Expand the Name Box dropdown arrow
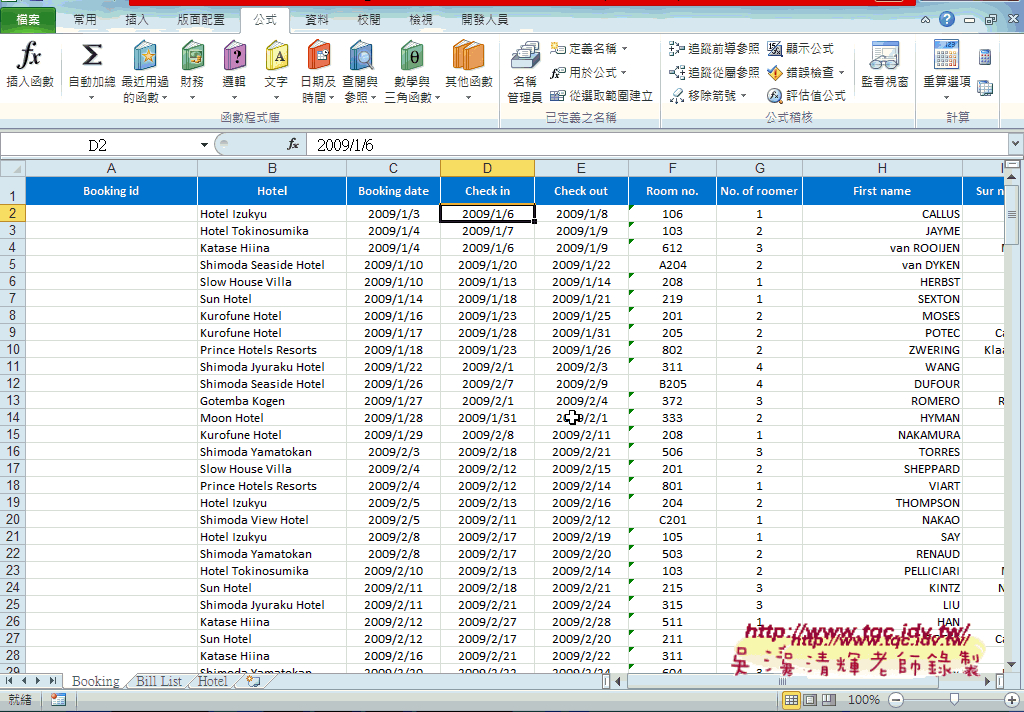Viewport: 1024px width, 712px height. click(204, 145)
